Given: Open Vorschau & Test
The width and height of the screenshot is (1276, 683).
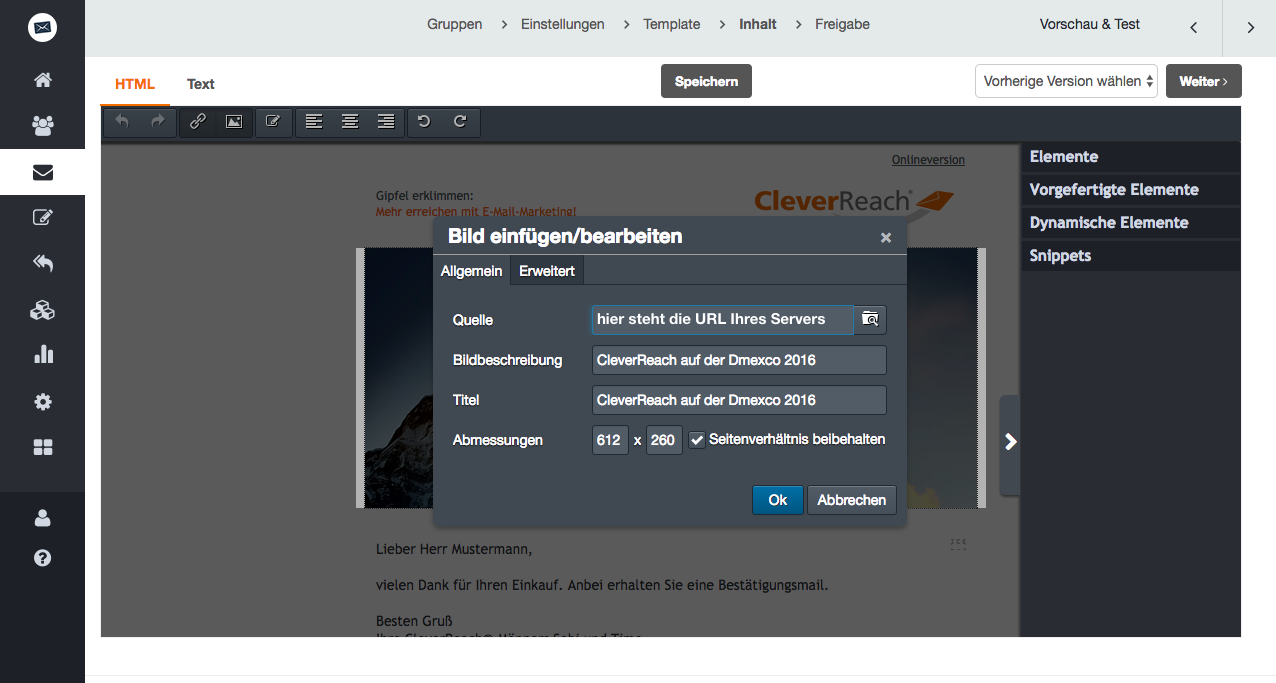Looking at the screenshot, I should (1090, 24).
